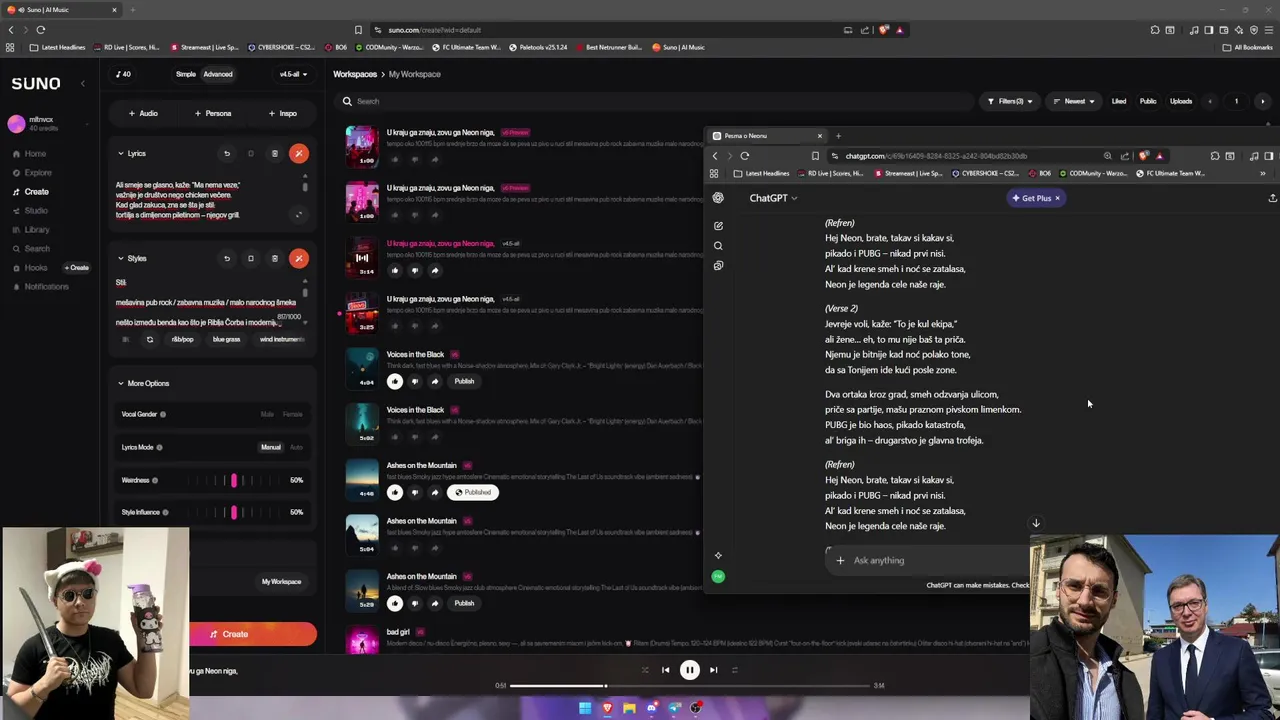The width and height of the screenshot is (1280, 720).
Task: Open the My Workspace selector
Action: click(281, 581)
